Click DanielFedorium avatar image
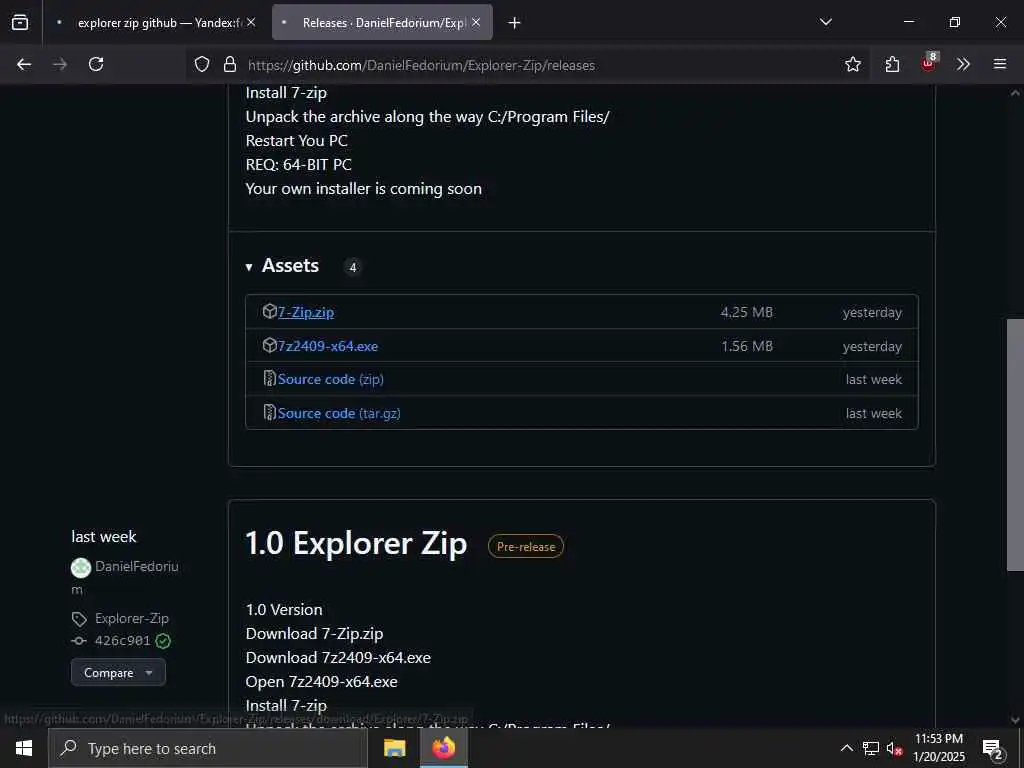The width and height of the screenshot is (1024, 768). tap(81, 568)
